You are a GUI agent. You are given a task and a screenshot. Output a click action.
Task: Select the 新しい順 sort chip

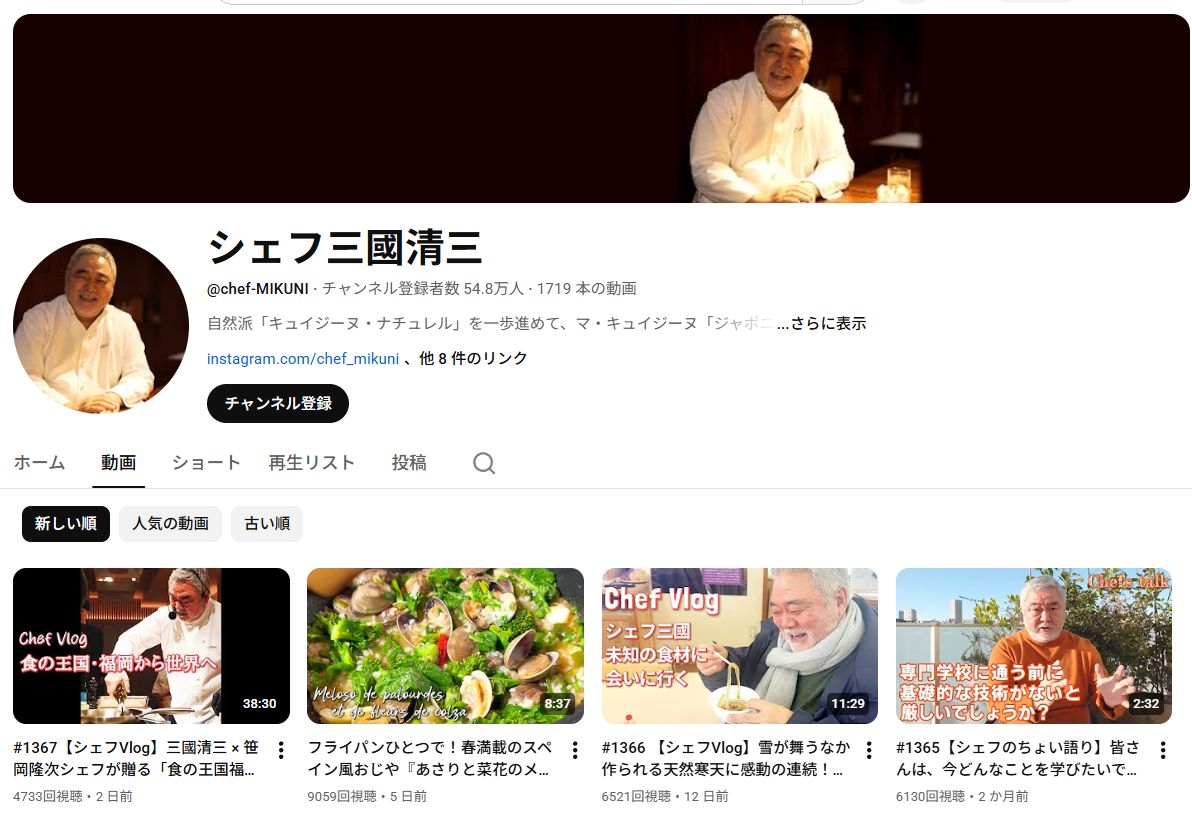pos(65,524)
